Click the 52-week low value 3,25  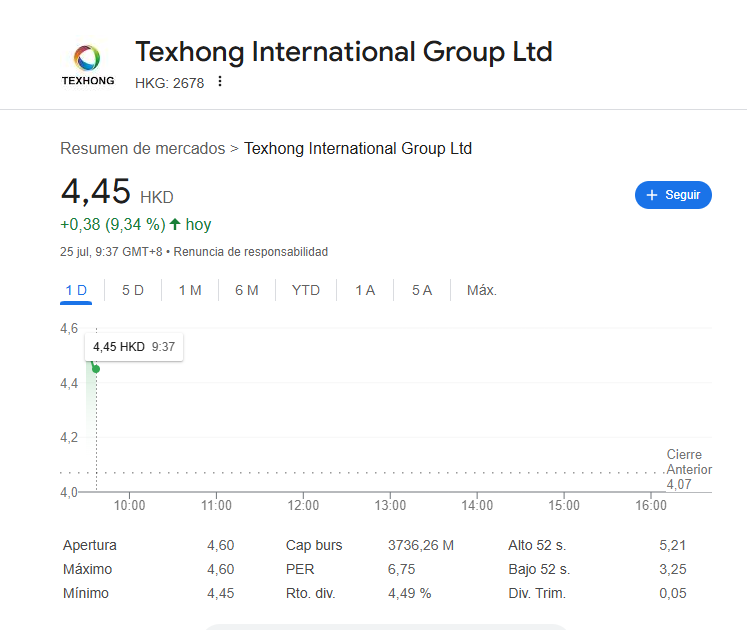[x=673, y=569]
